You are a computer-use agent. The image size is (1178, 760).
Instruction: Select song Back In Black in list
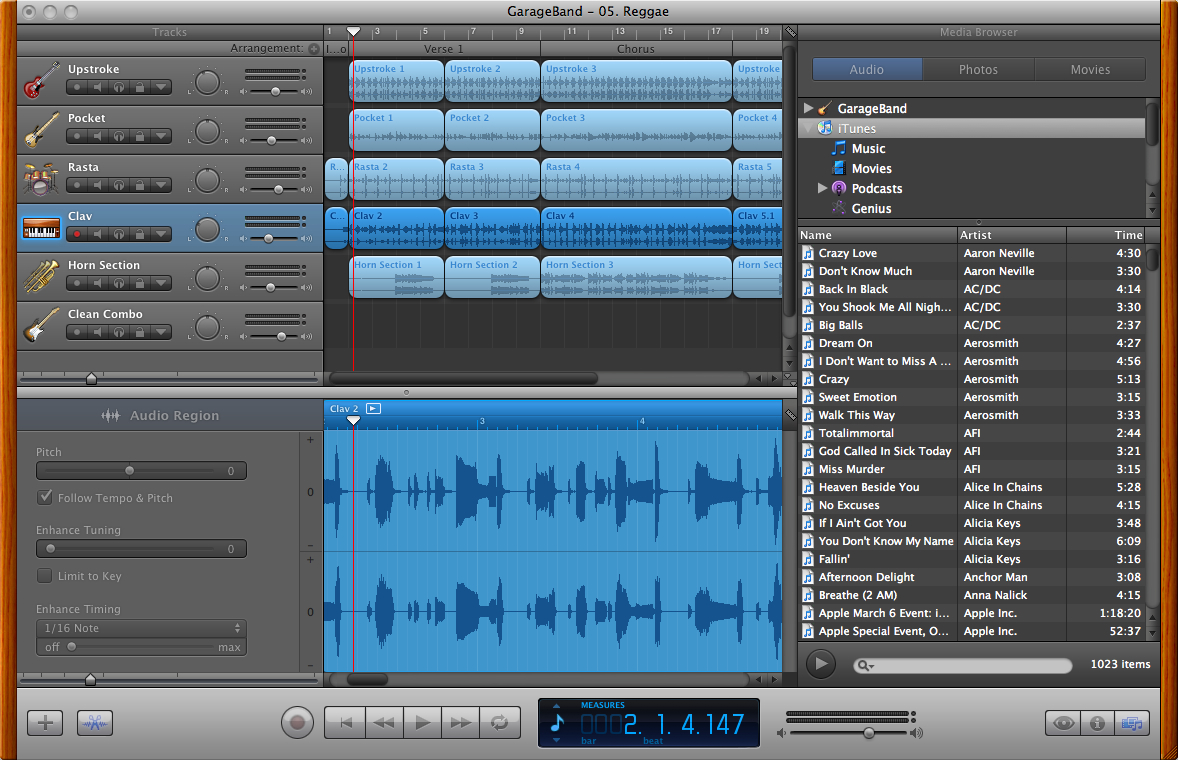[x=971, y=289]
